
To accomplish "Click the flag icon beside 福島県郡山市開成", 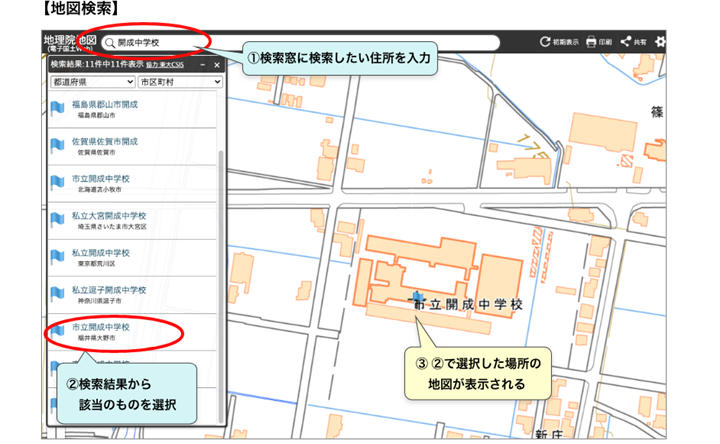I will pos(57,109).
